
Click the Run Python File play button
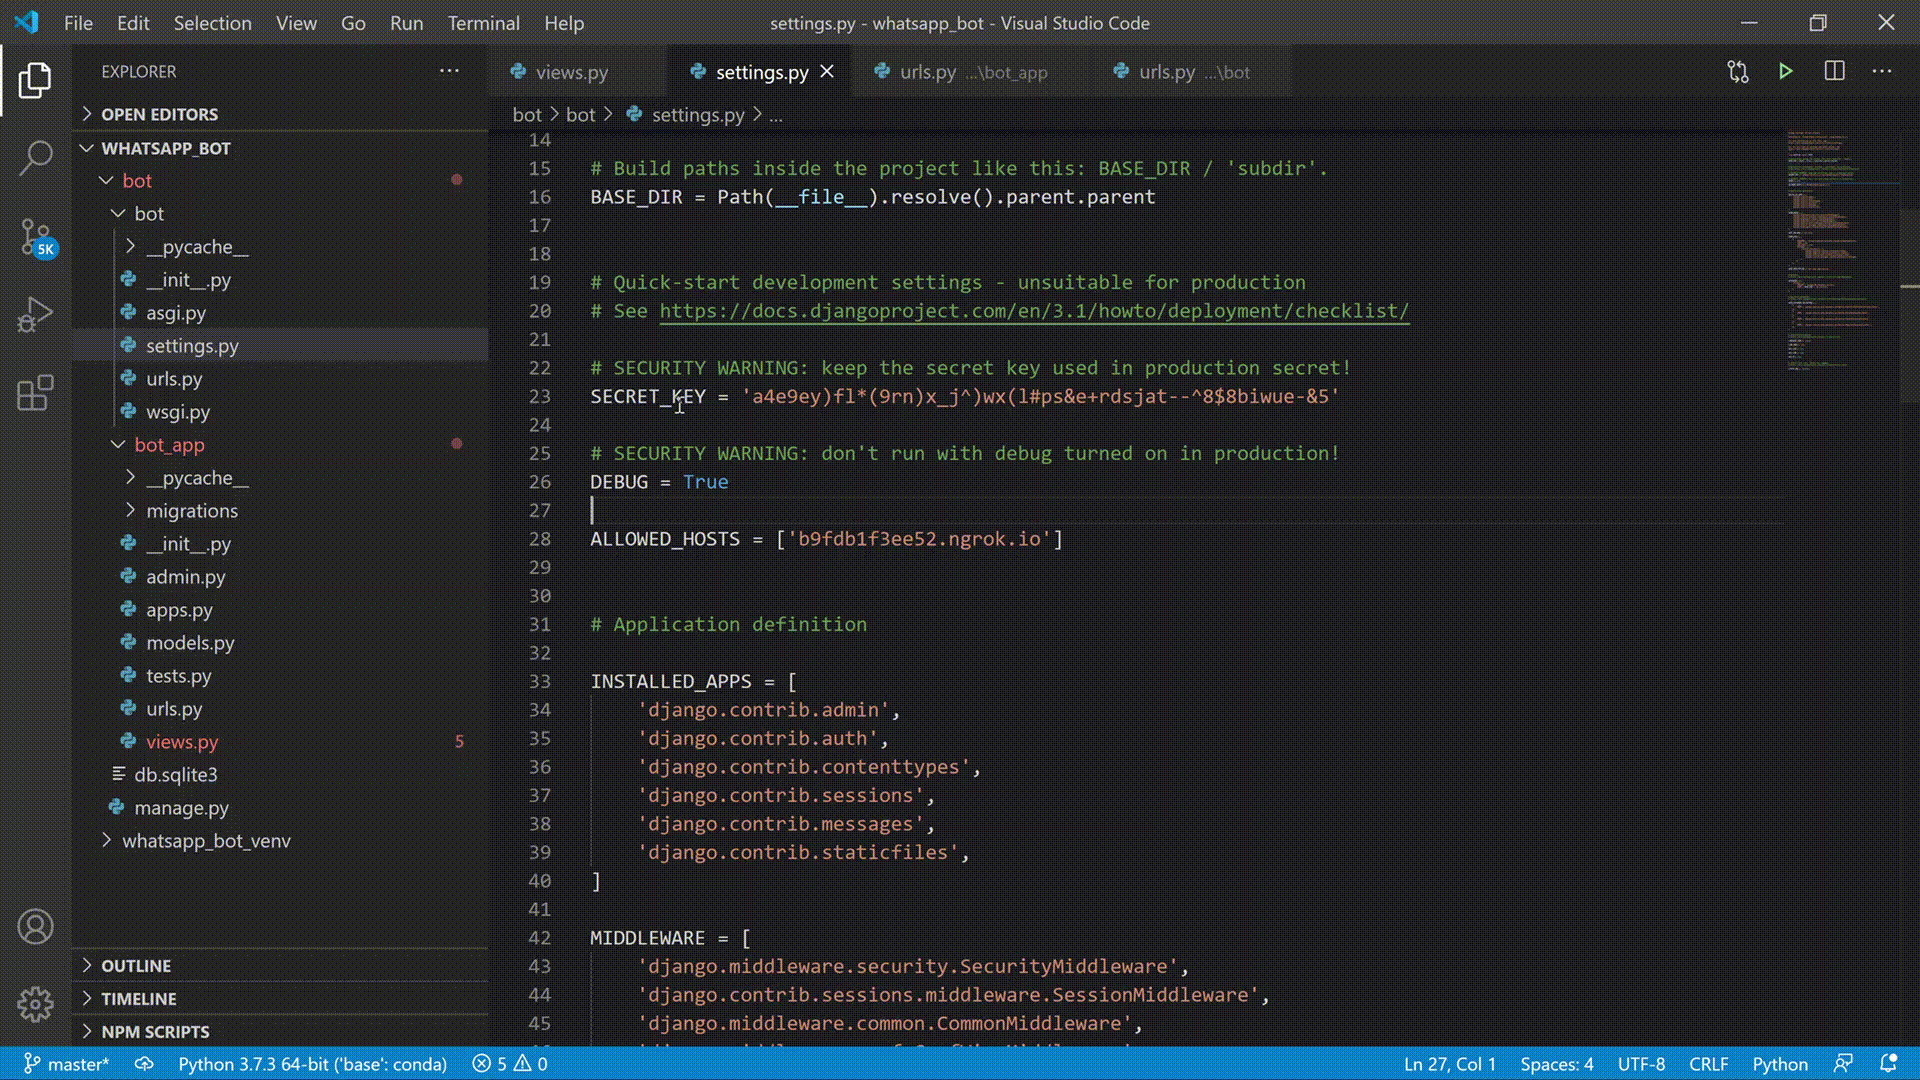pos(1785,71)
